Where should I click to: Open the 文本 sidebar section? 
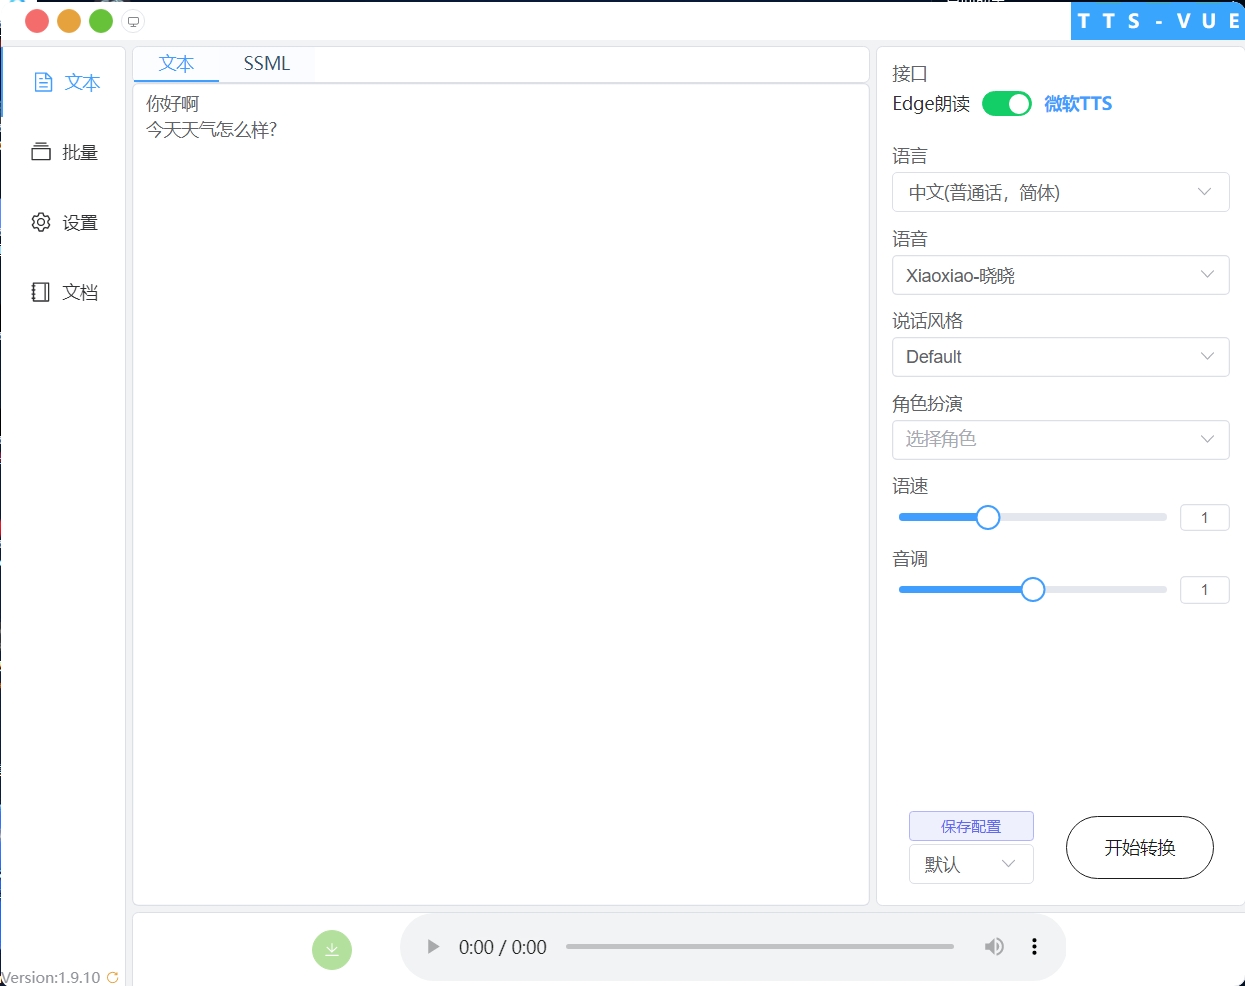click(66, 82)
